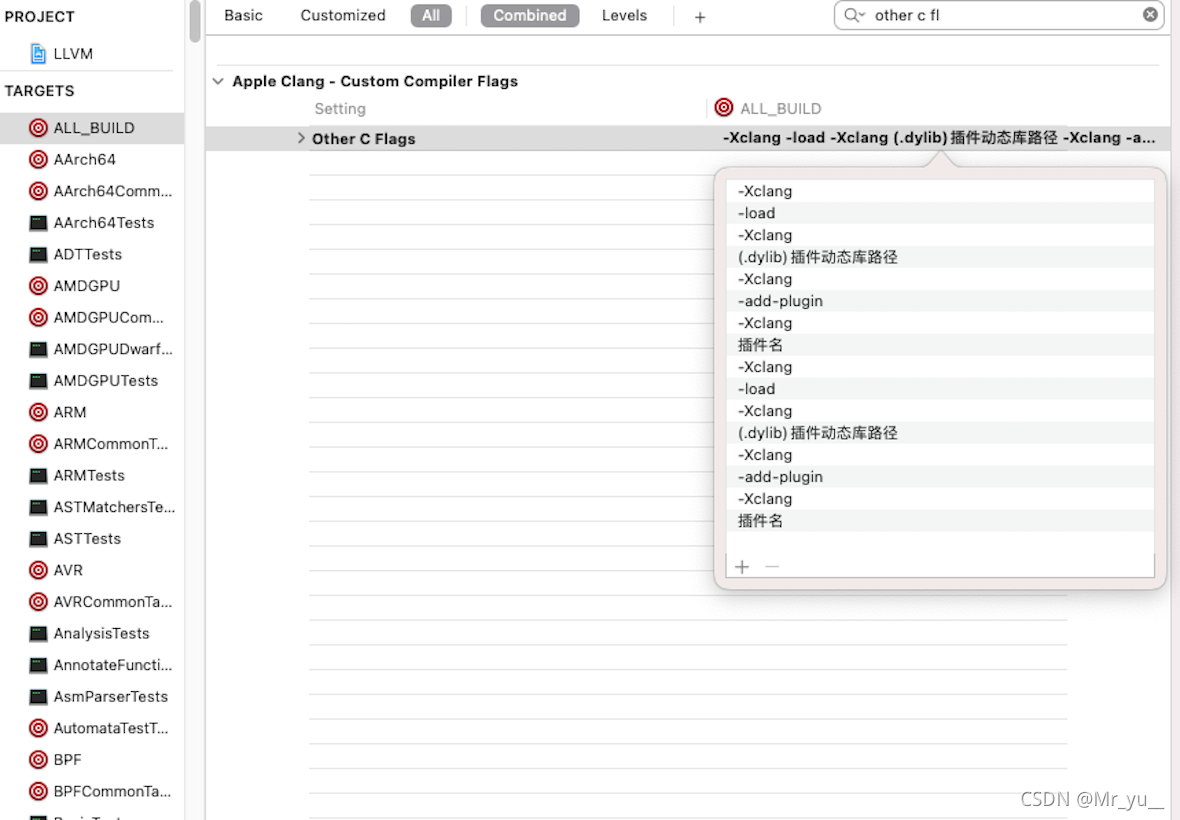This screenshot has width=1180, height=820.
Task: Select first (.dylib) 插件动态库路径 entry
Action: point(939,257)
